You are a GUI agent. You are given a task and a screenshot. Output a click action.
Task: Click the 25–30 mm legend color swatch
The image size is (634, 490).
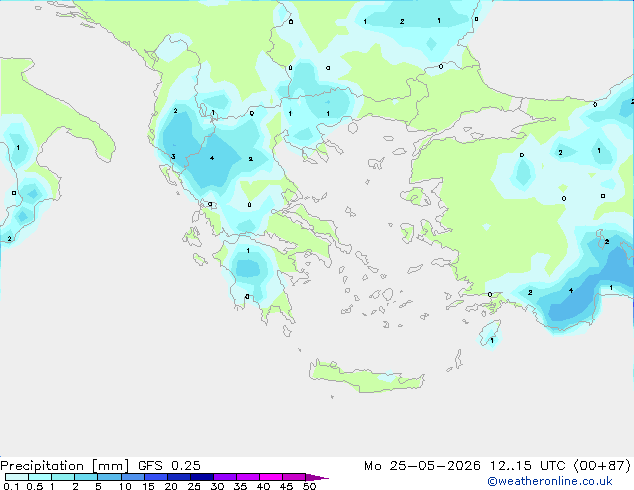pos(202,477)
